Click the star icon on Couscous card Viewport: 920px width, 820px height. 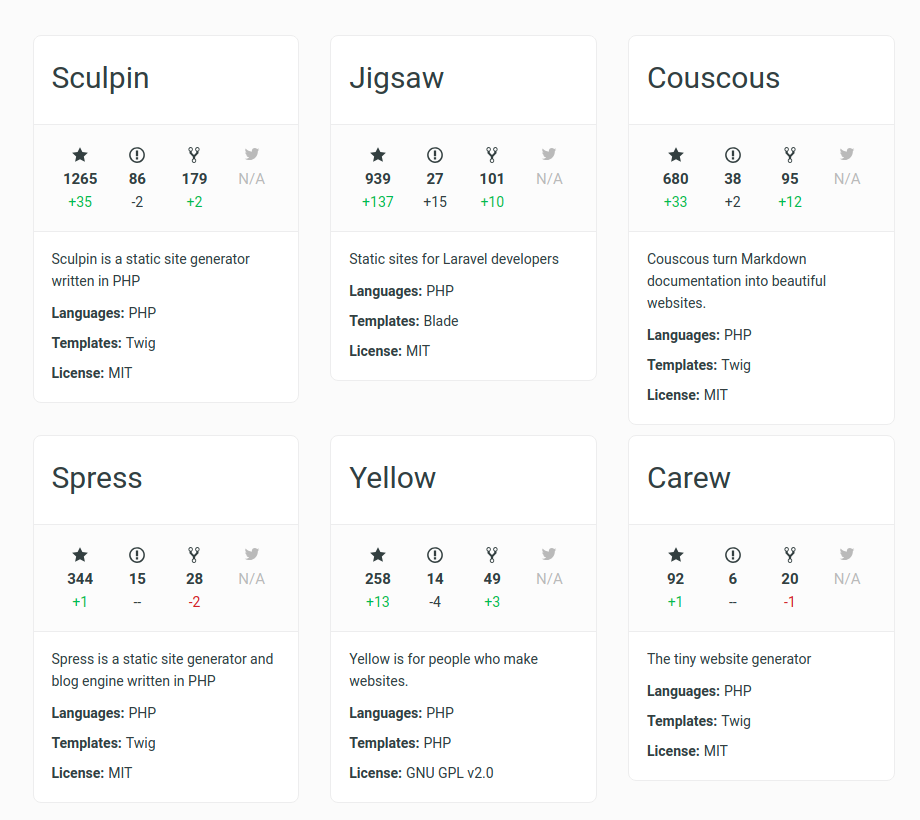pos(676,155)
